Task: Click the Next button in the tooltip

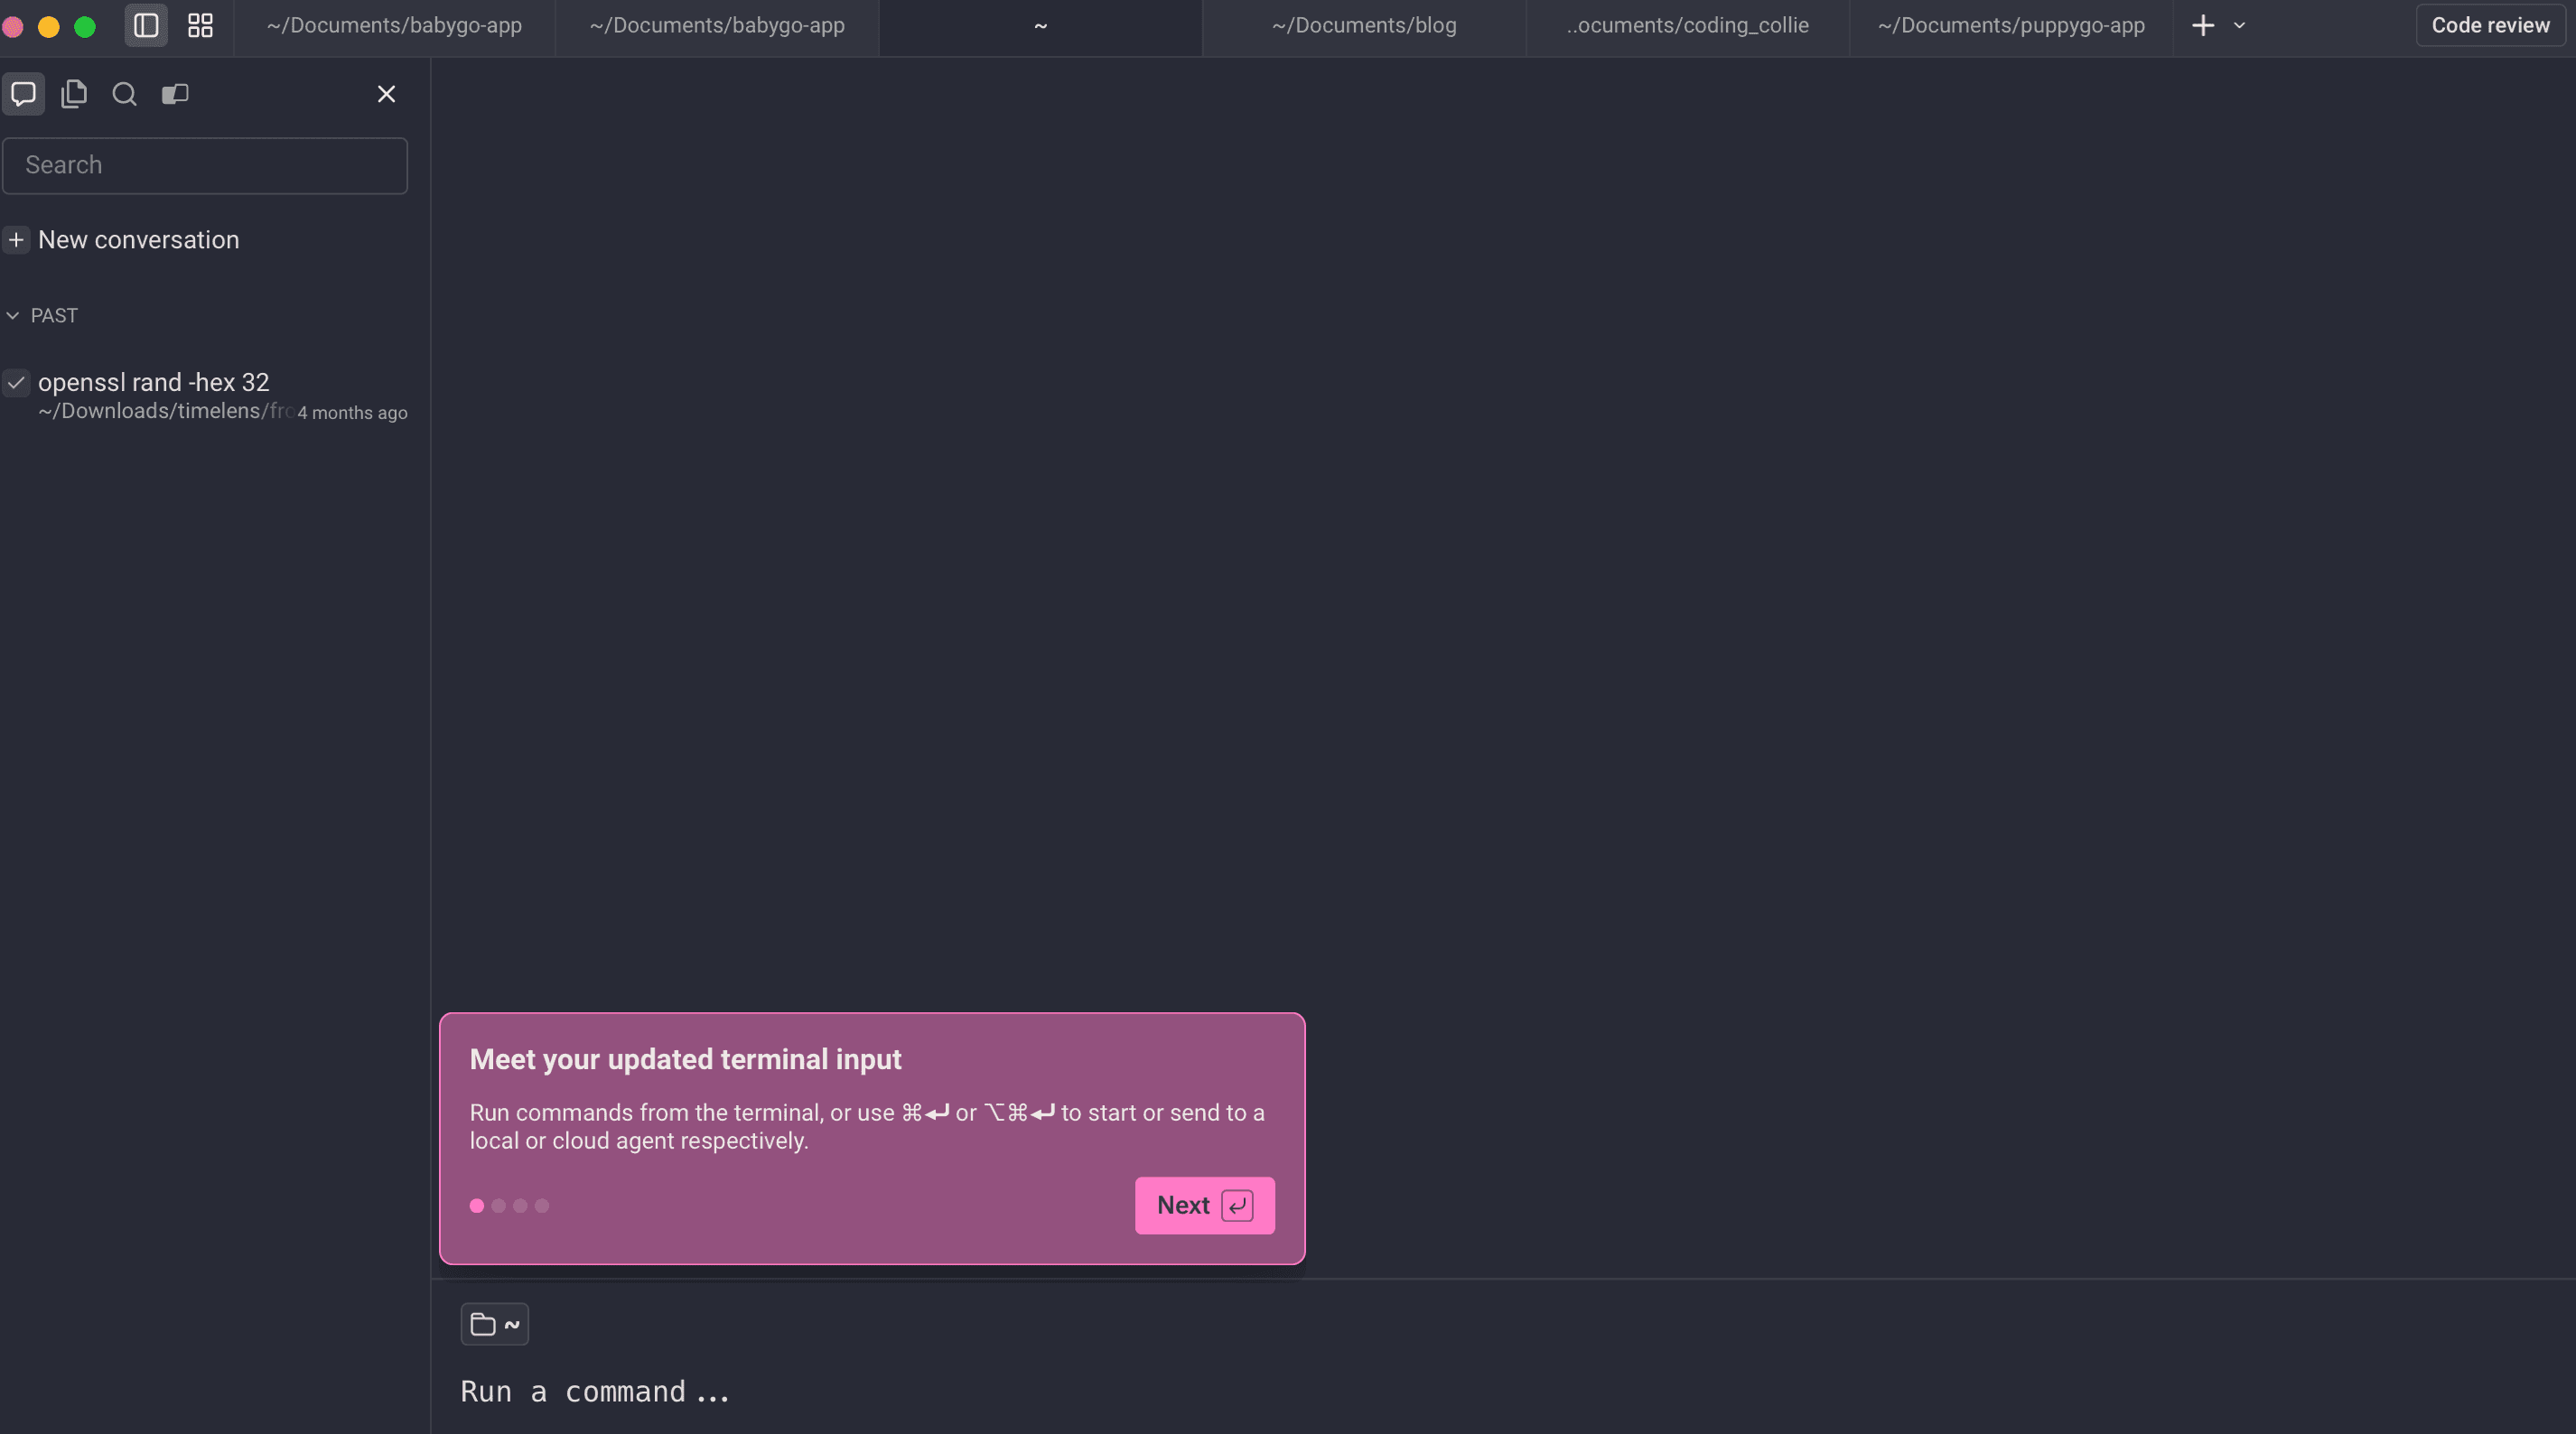Action: click(x=1204, y=1205)
